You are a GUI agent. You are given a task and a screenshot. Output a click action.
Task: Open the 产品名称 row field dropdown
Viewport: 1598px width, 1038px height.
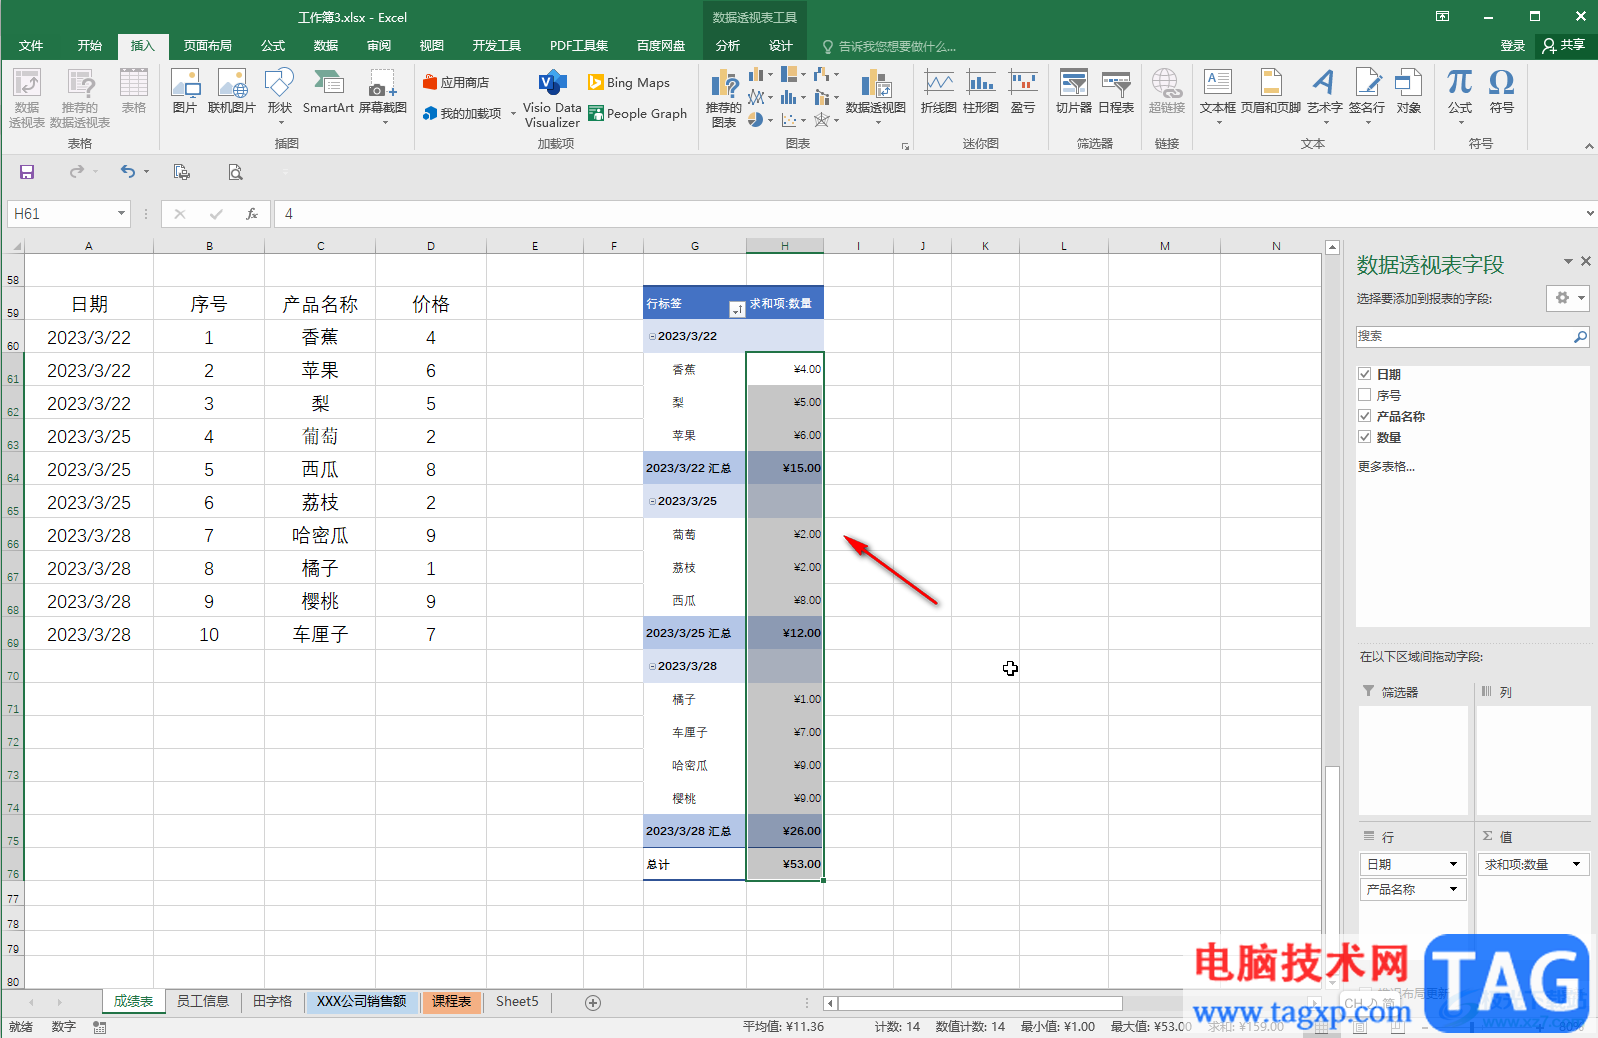point(1453,889)
